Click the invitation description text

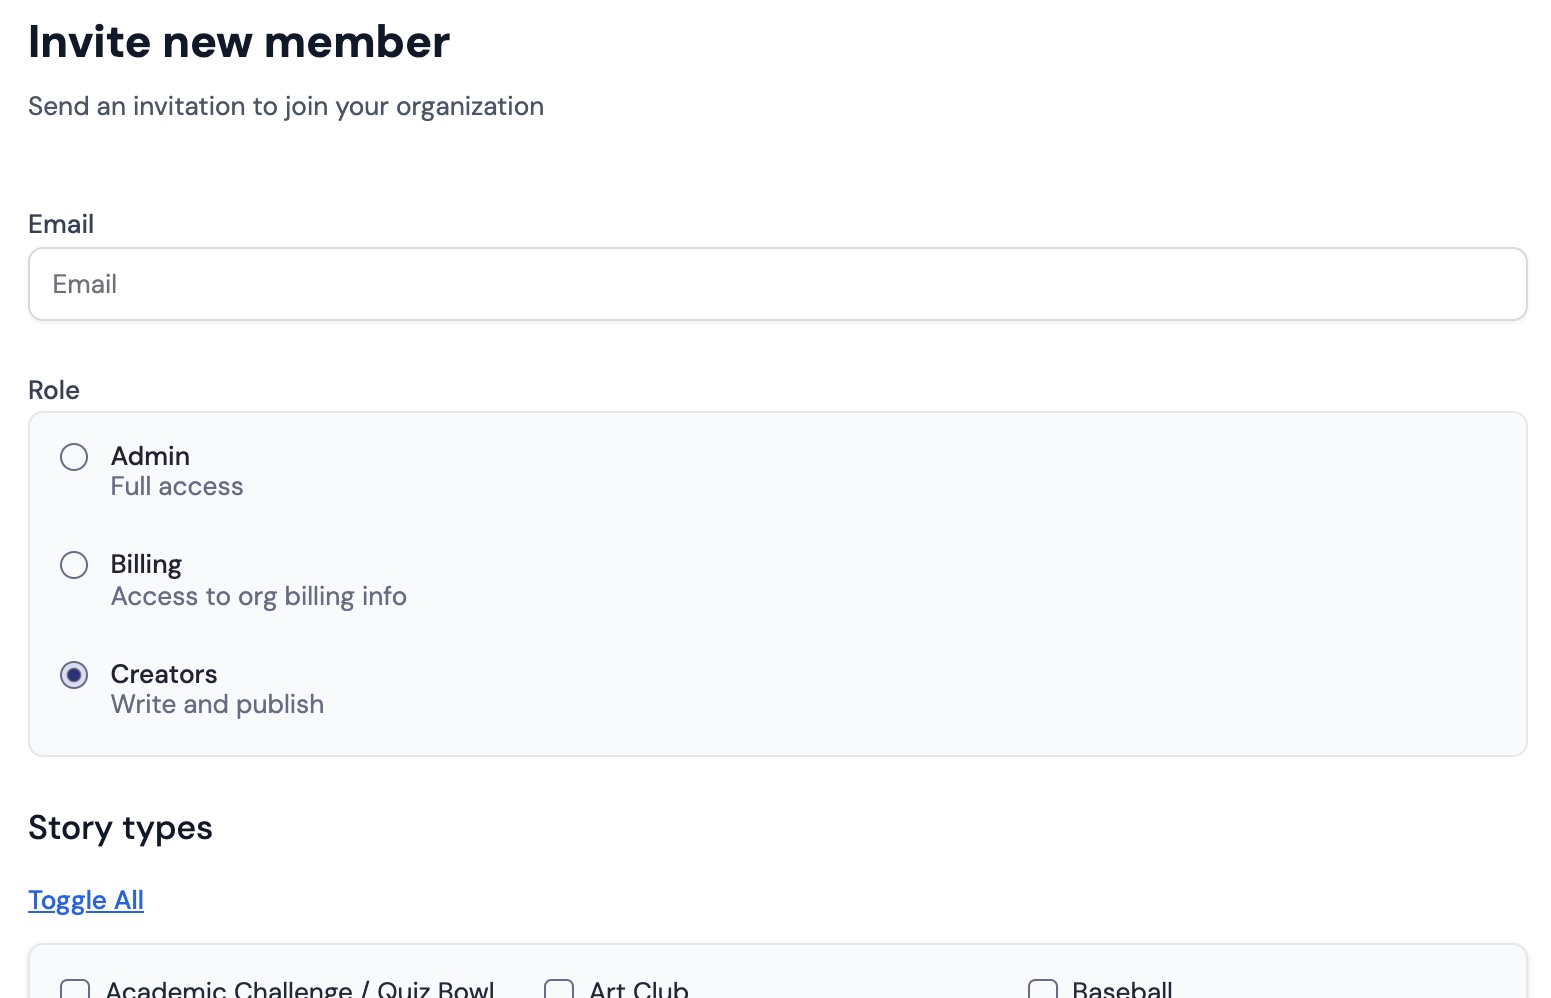click(x=286, y=106)
